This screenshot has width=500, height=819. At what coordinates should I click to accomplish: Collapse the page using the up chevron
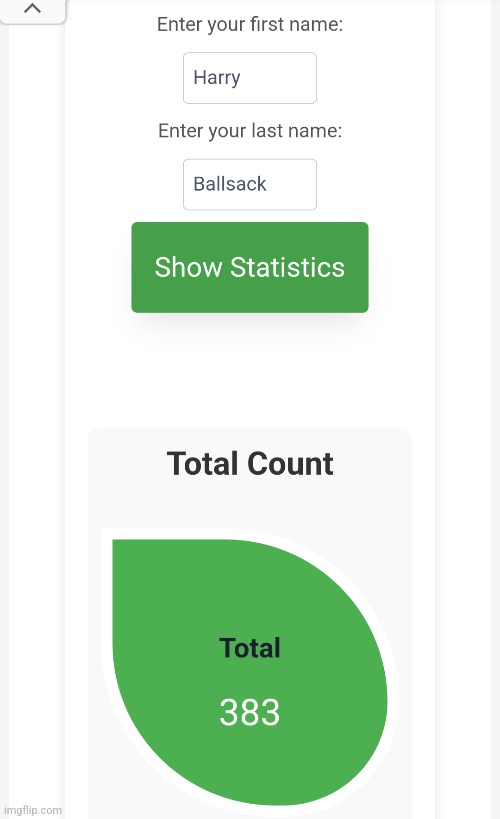pyautogui.click(x=32, y=8)
